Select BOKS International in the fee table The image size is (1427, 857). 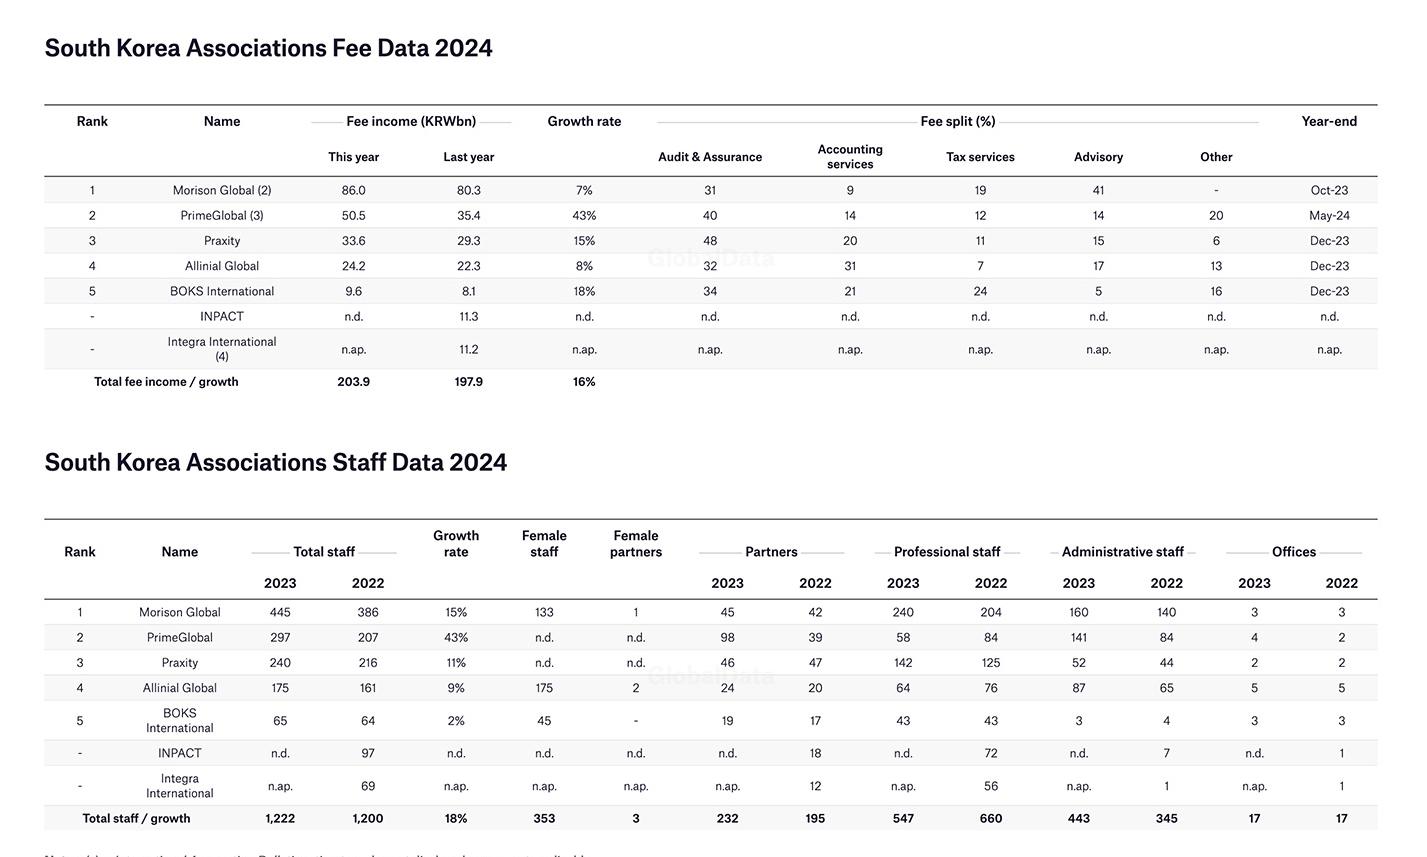click(222, 291)
